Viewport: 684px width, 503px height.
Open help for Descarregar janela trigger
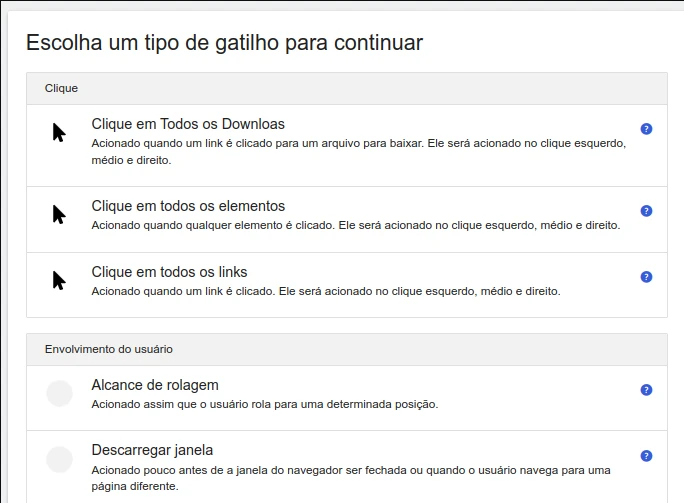click(x=646, y=456)
